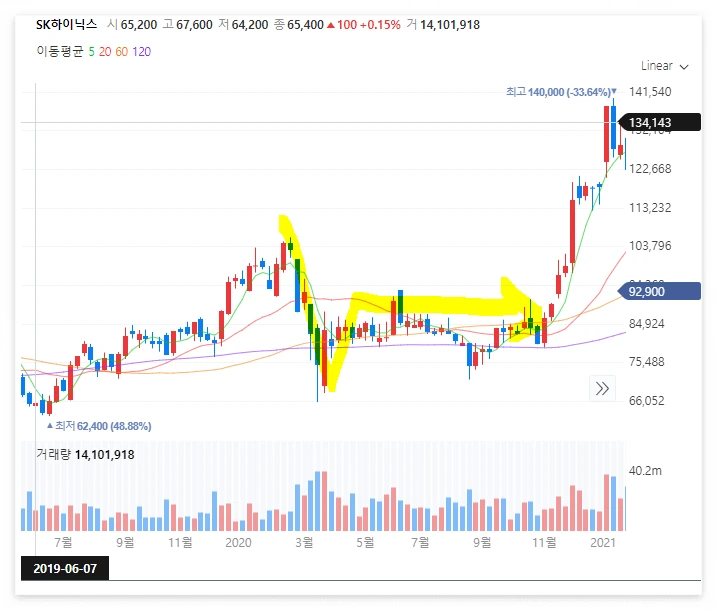717x610 pixels.
Task: Click the 122,668 price axis label
Action: click(650, 169)
